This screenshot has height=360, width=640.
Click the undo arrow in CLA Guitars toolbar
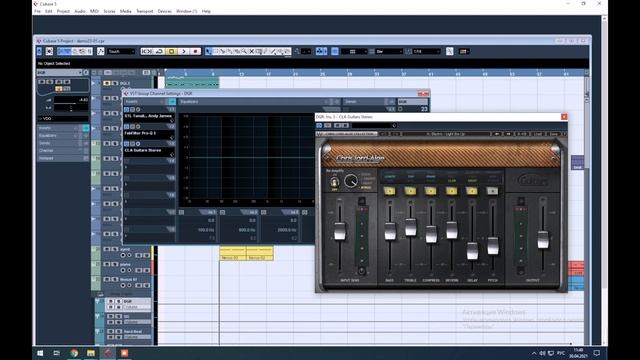pyautogui.click(x=383, y=134)
